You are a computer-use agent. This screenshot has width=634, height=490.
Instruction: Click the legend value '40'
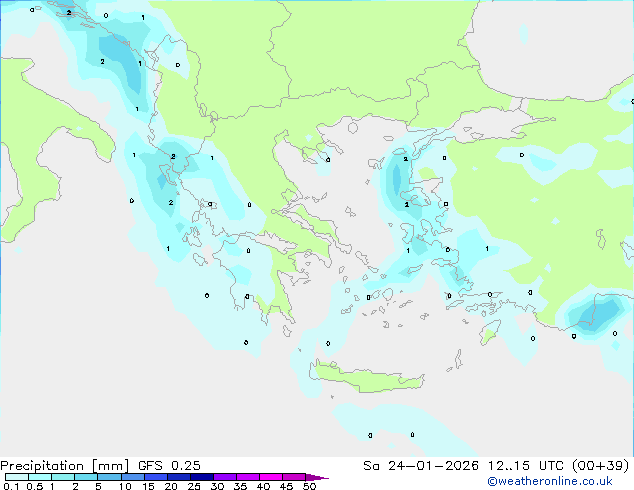[263, 486]
